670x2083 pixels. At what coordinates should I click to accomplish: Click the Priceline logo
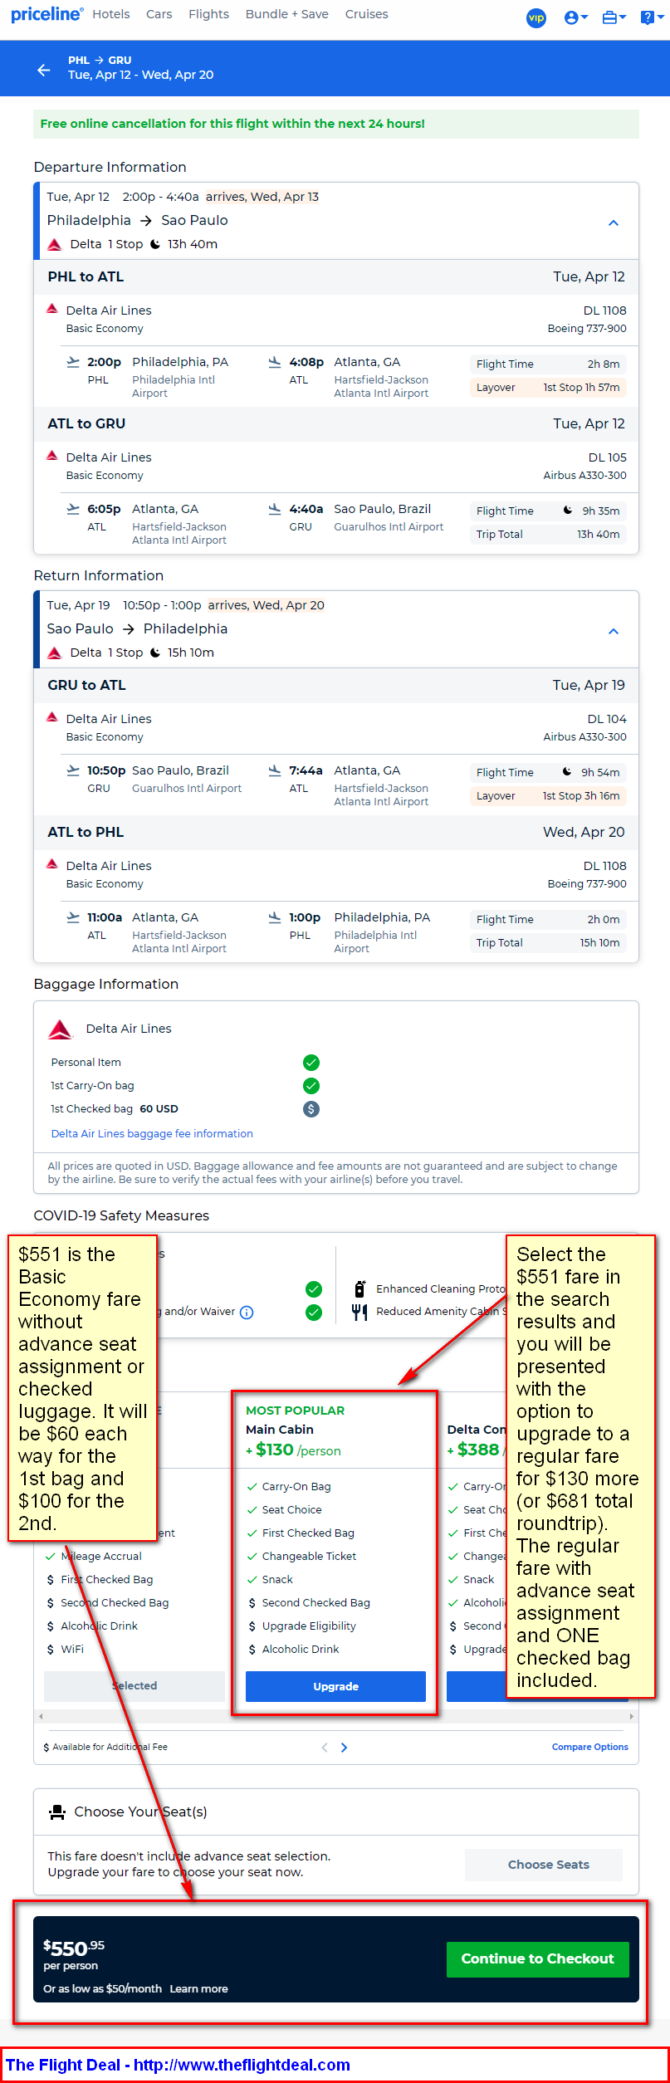coord(45,14)
